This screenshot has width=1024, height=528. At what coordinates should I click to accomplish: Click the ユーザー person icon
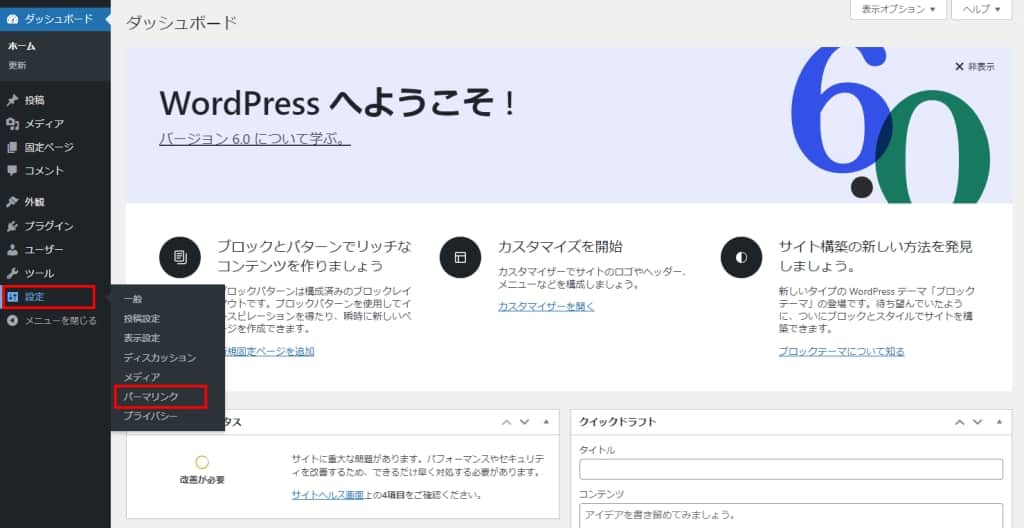click(x=12, y=249)
